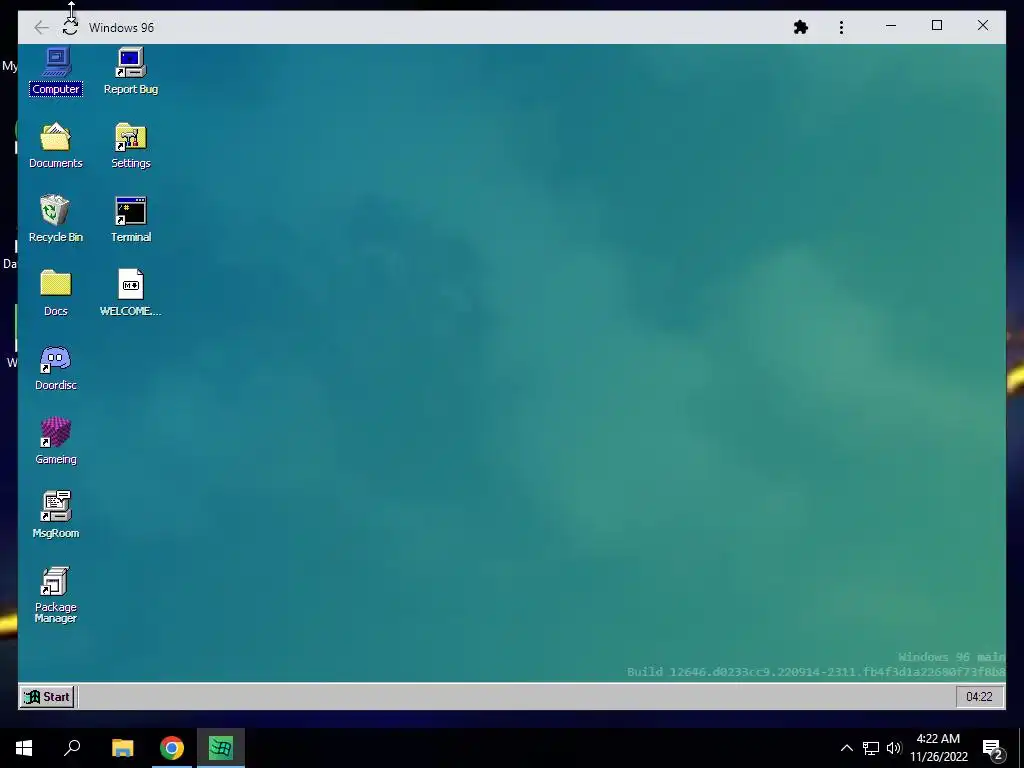Show hidden system tray icons
This screenshot has width=1024, height=768.
[846, 748]
